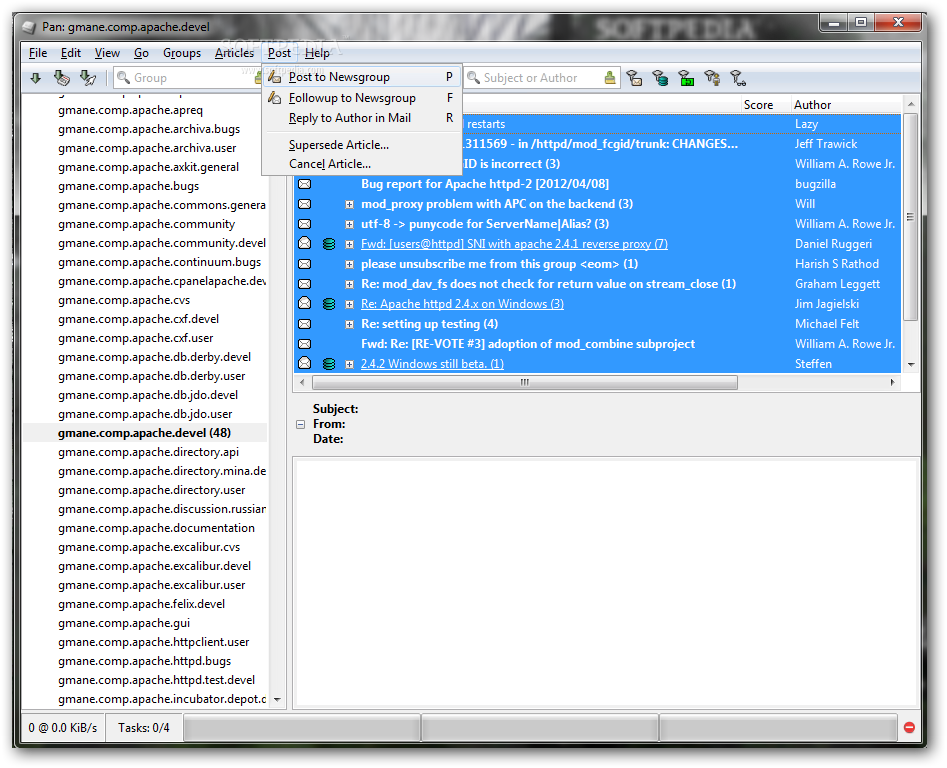Click cached disk icon of 2.4.2 Windows still beta row
This screenshot has width=947, height=768.
(329, 364)
